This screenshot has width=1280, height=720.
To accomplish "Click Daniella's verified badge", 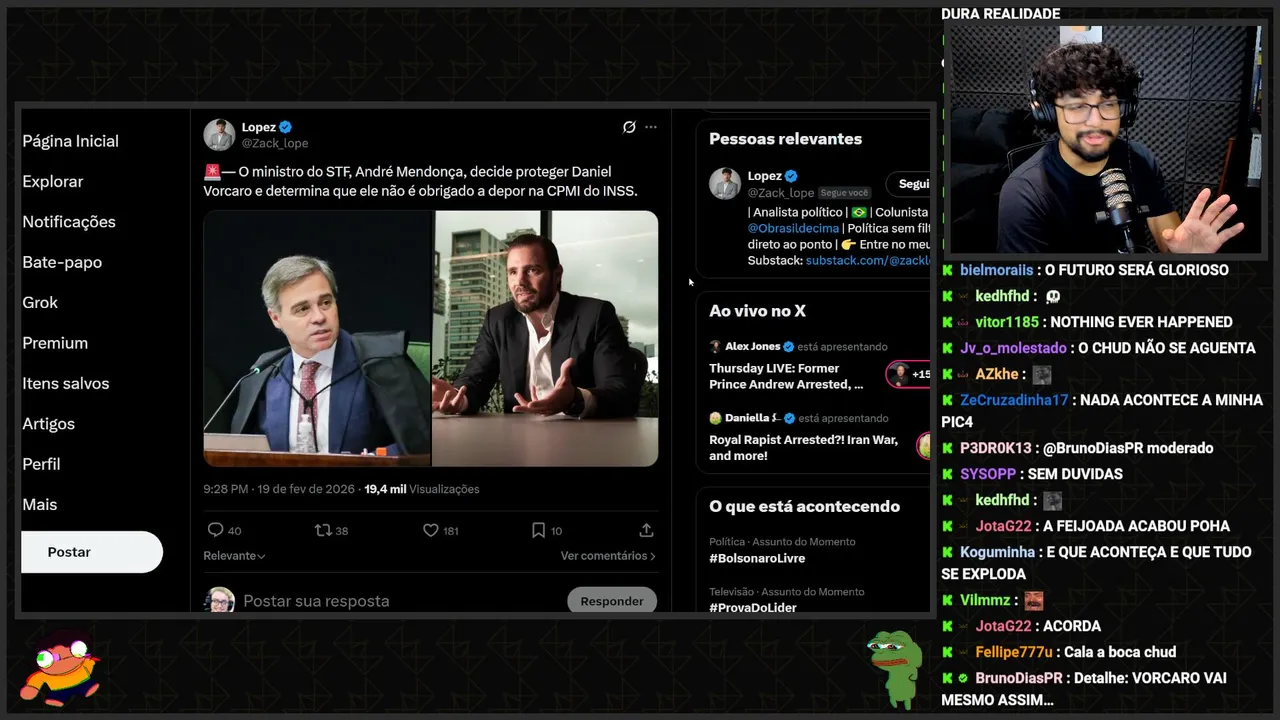I will click(789, 418).
